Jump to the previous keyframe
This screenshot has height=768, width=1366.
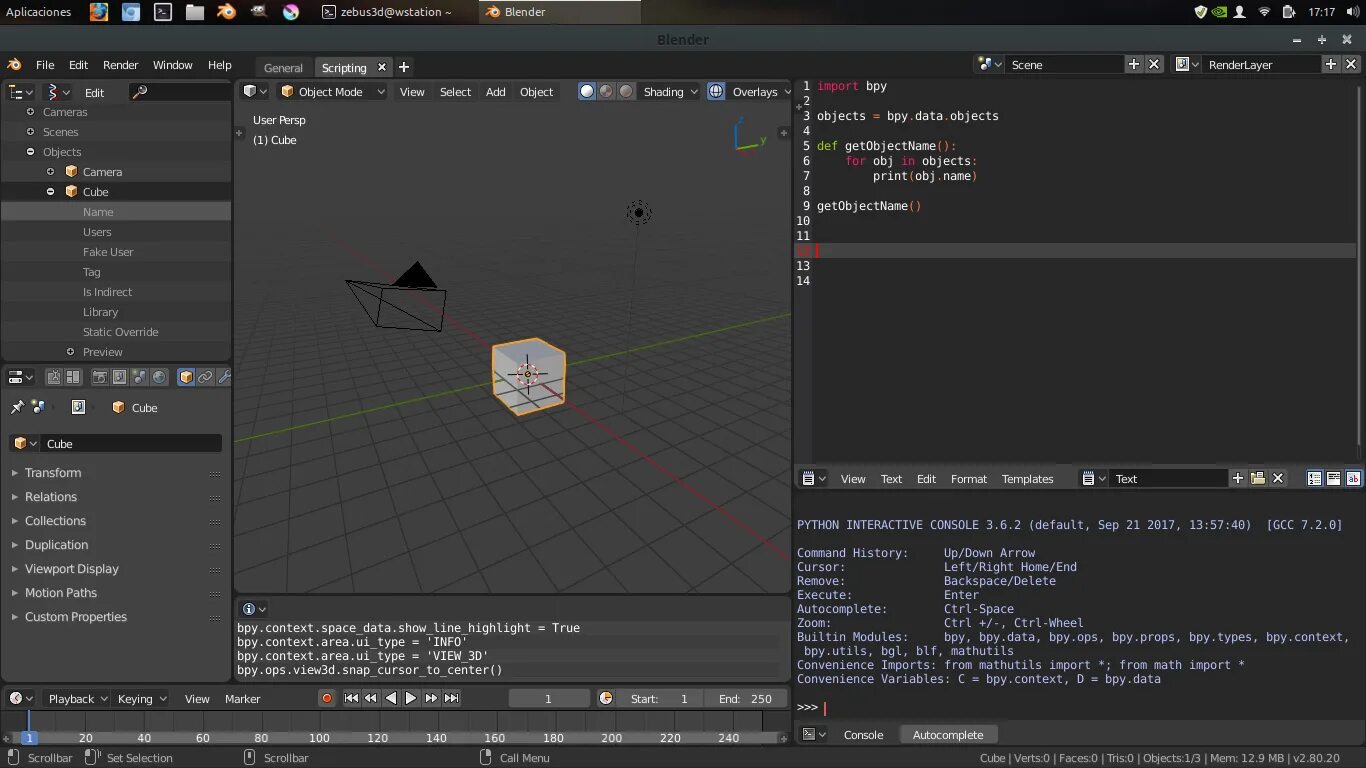(x=370, y=698)
